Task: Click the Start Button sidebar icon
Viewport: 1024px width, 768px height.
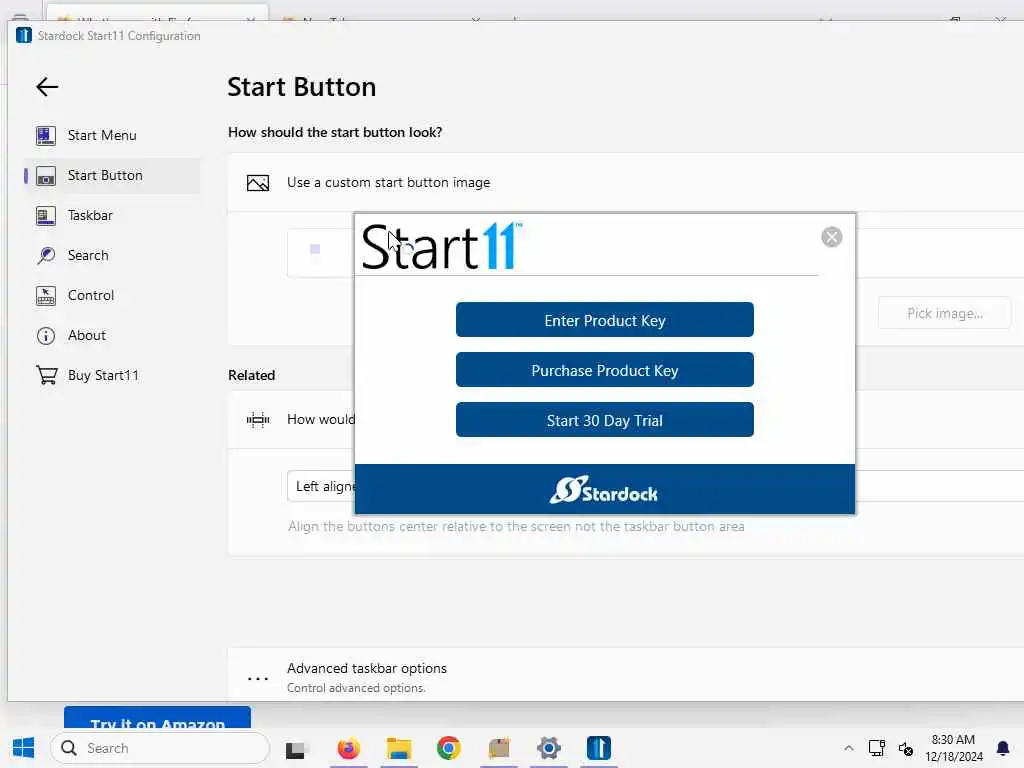Action: click(46, 176)
